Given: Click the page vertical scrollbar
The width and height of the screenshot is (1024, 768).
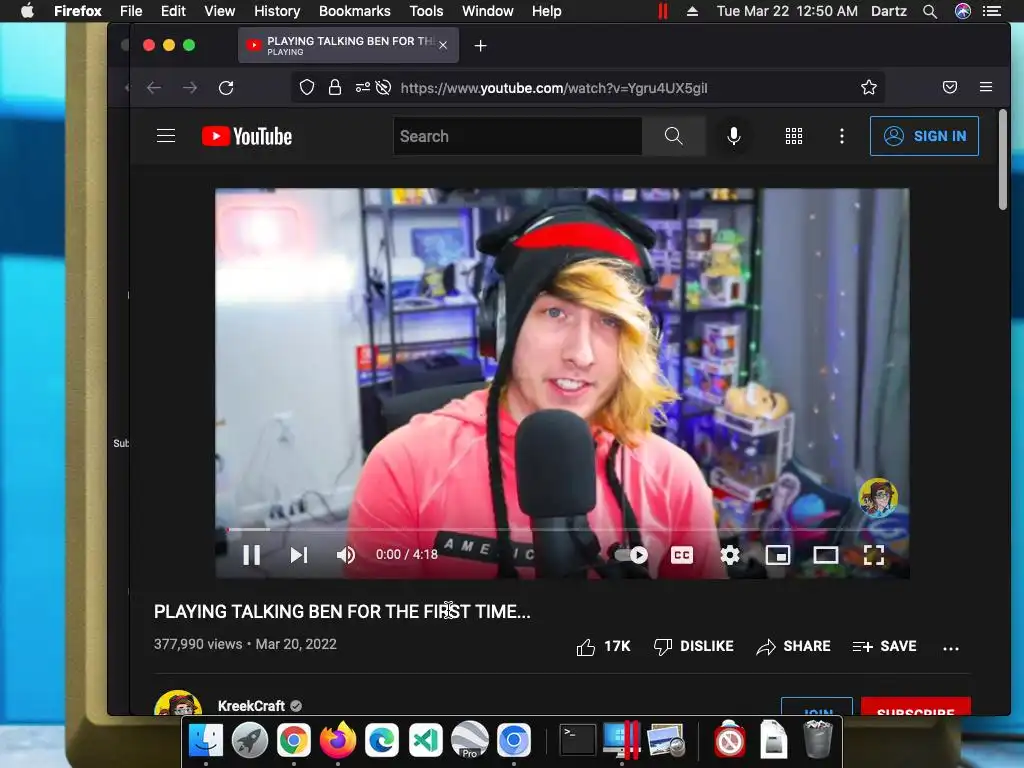Looking at the screenshot, I should click(x=1003, y=160).
